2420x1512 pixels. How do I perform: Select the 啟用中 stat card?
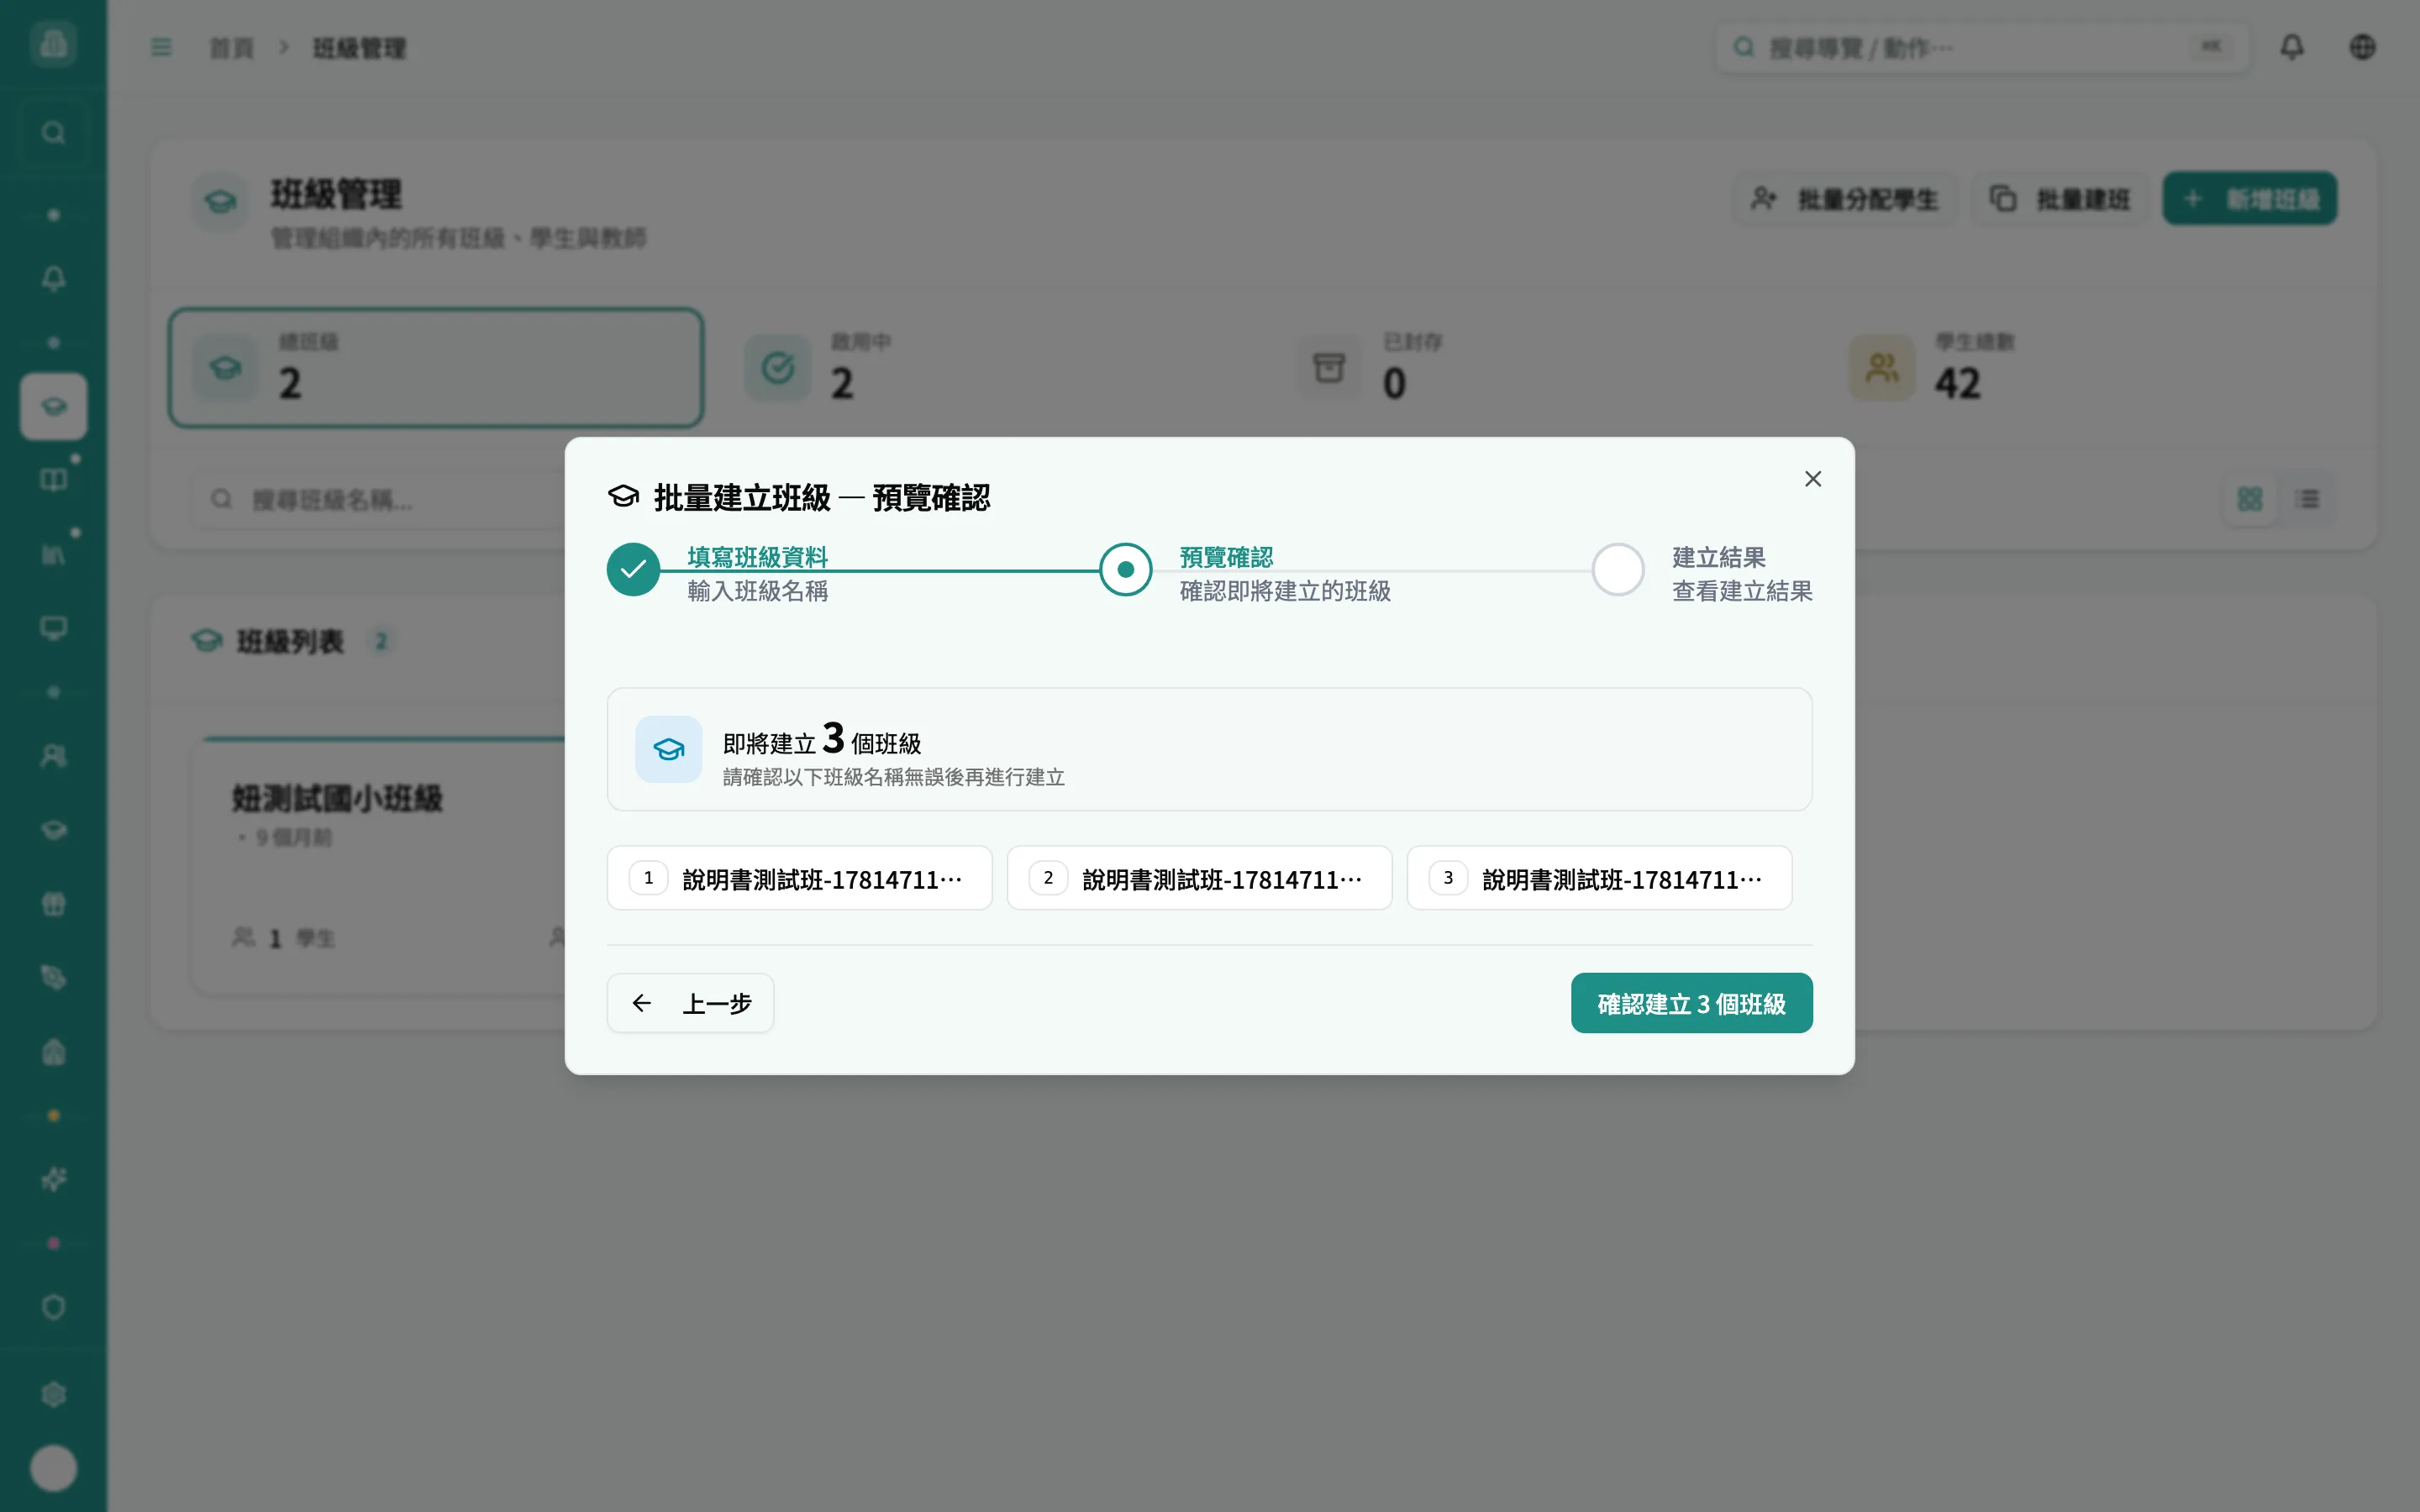tap(988, 368)
